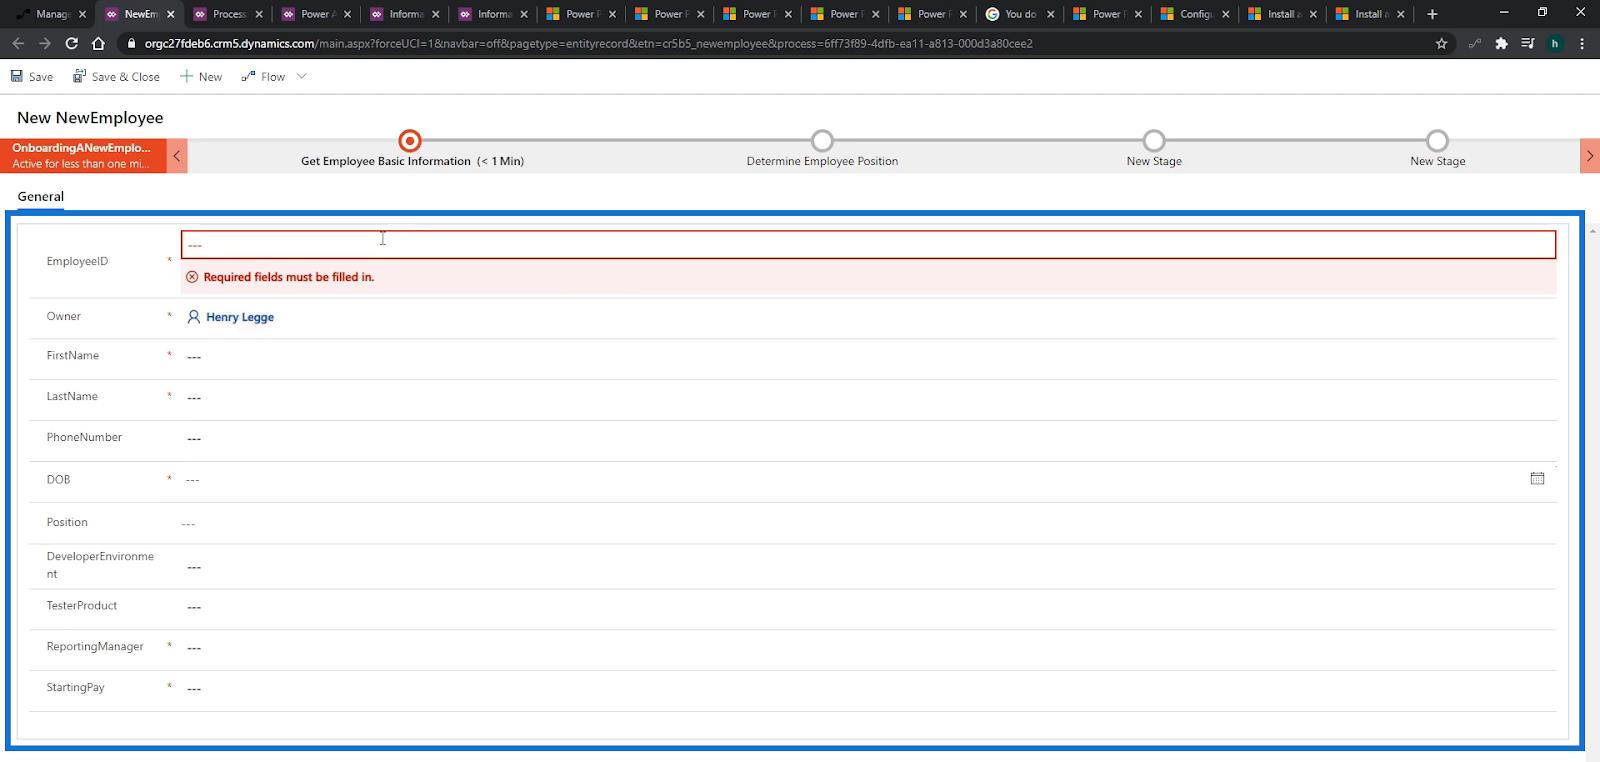The width and height of the screenshot is (1600, 762).
Task: Bookmark this page with the star icon
Action: click(x=1441, y=43)
